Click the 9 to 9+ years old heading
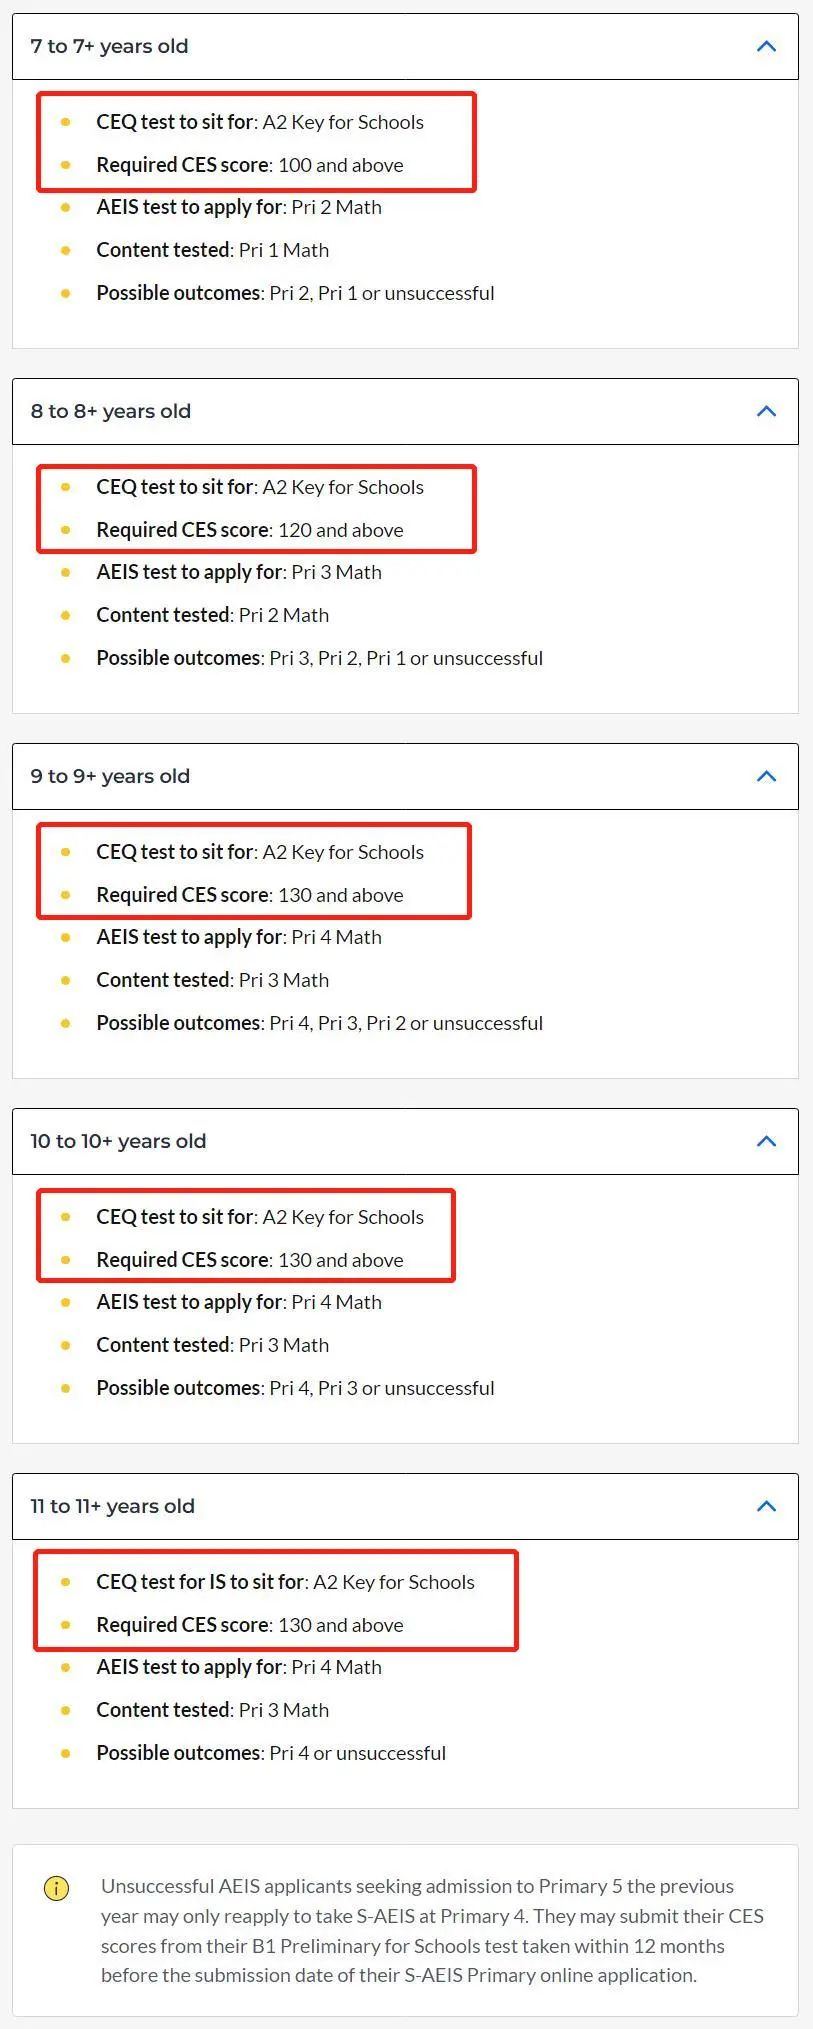 pos(110,776)
